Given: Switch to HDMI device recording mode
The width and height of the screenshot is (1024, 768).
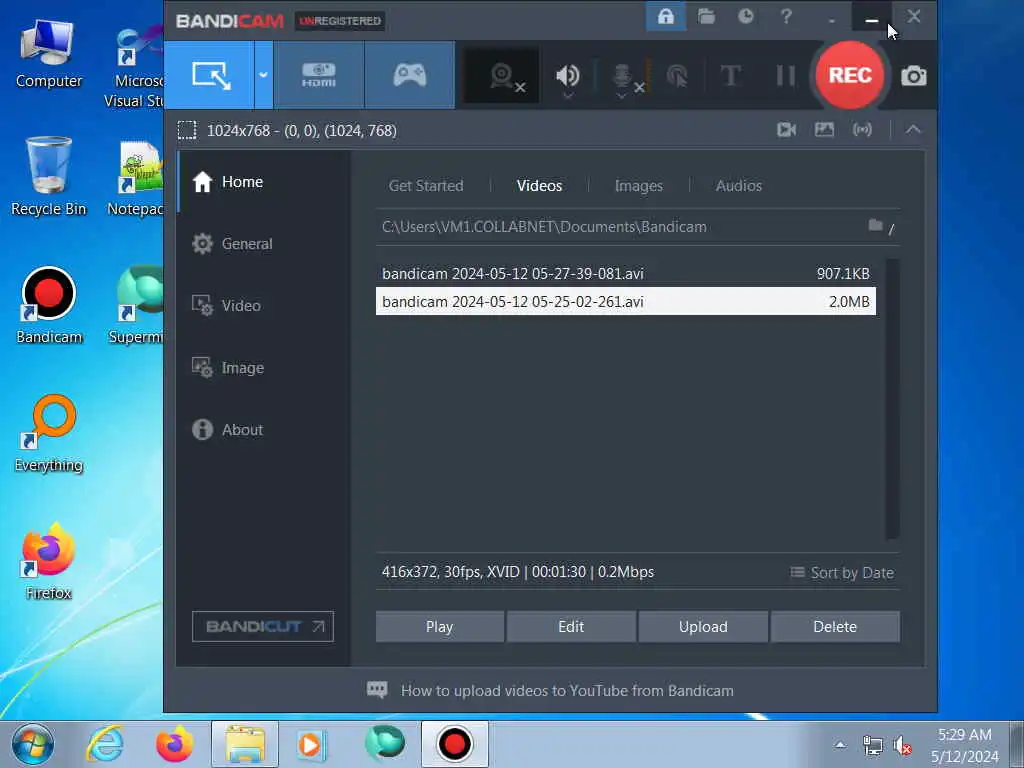Looking at the screenshot, I should pyautogui.click(x=319, y=75).
